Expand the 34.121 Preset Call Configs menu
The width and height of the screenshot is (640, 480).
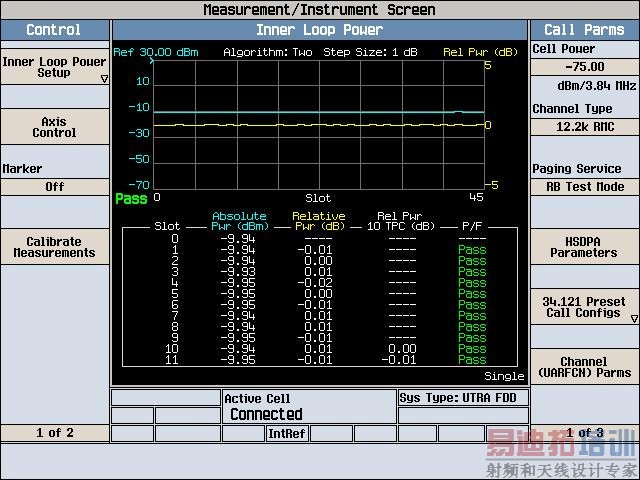[x=584, y=307]
